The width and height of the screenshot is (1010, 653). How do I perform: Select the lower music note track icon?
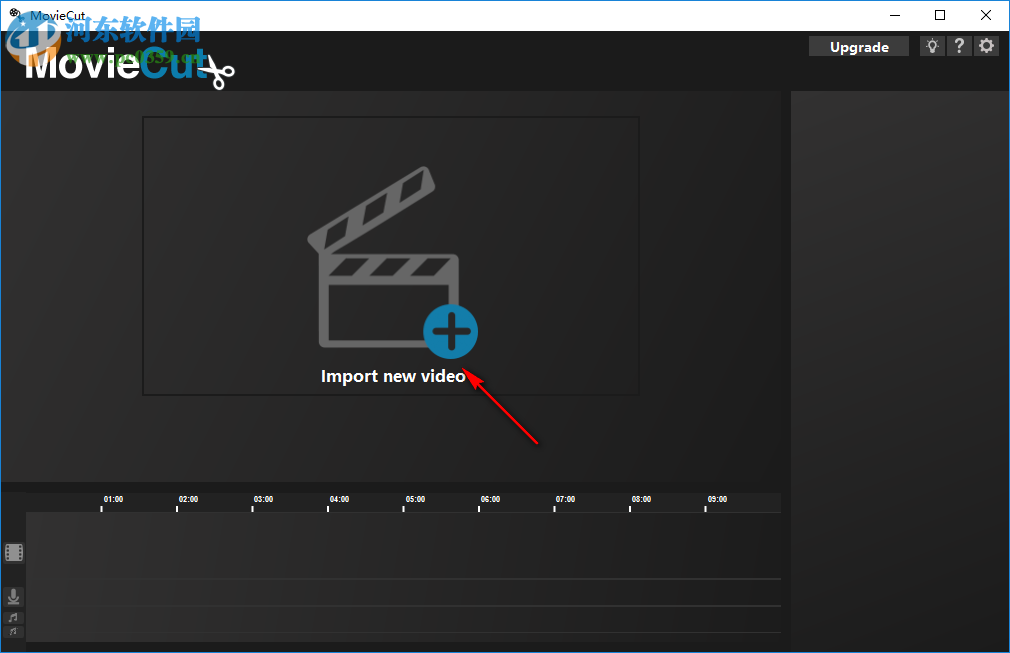click(14, 632)
